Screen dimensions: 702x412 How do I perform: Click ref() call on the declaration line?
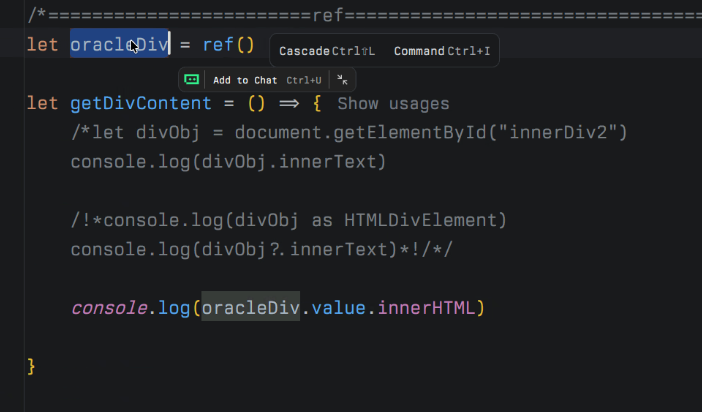point(228,44)
